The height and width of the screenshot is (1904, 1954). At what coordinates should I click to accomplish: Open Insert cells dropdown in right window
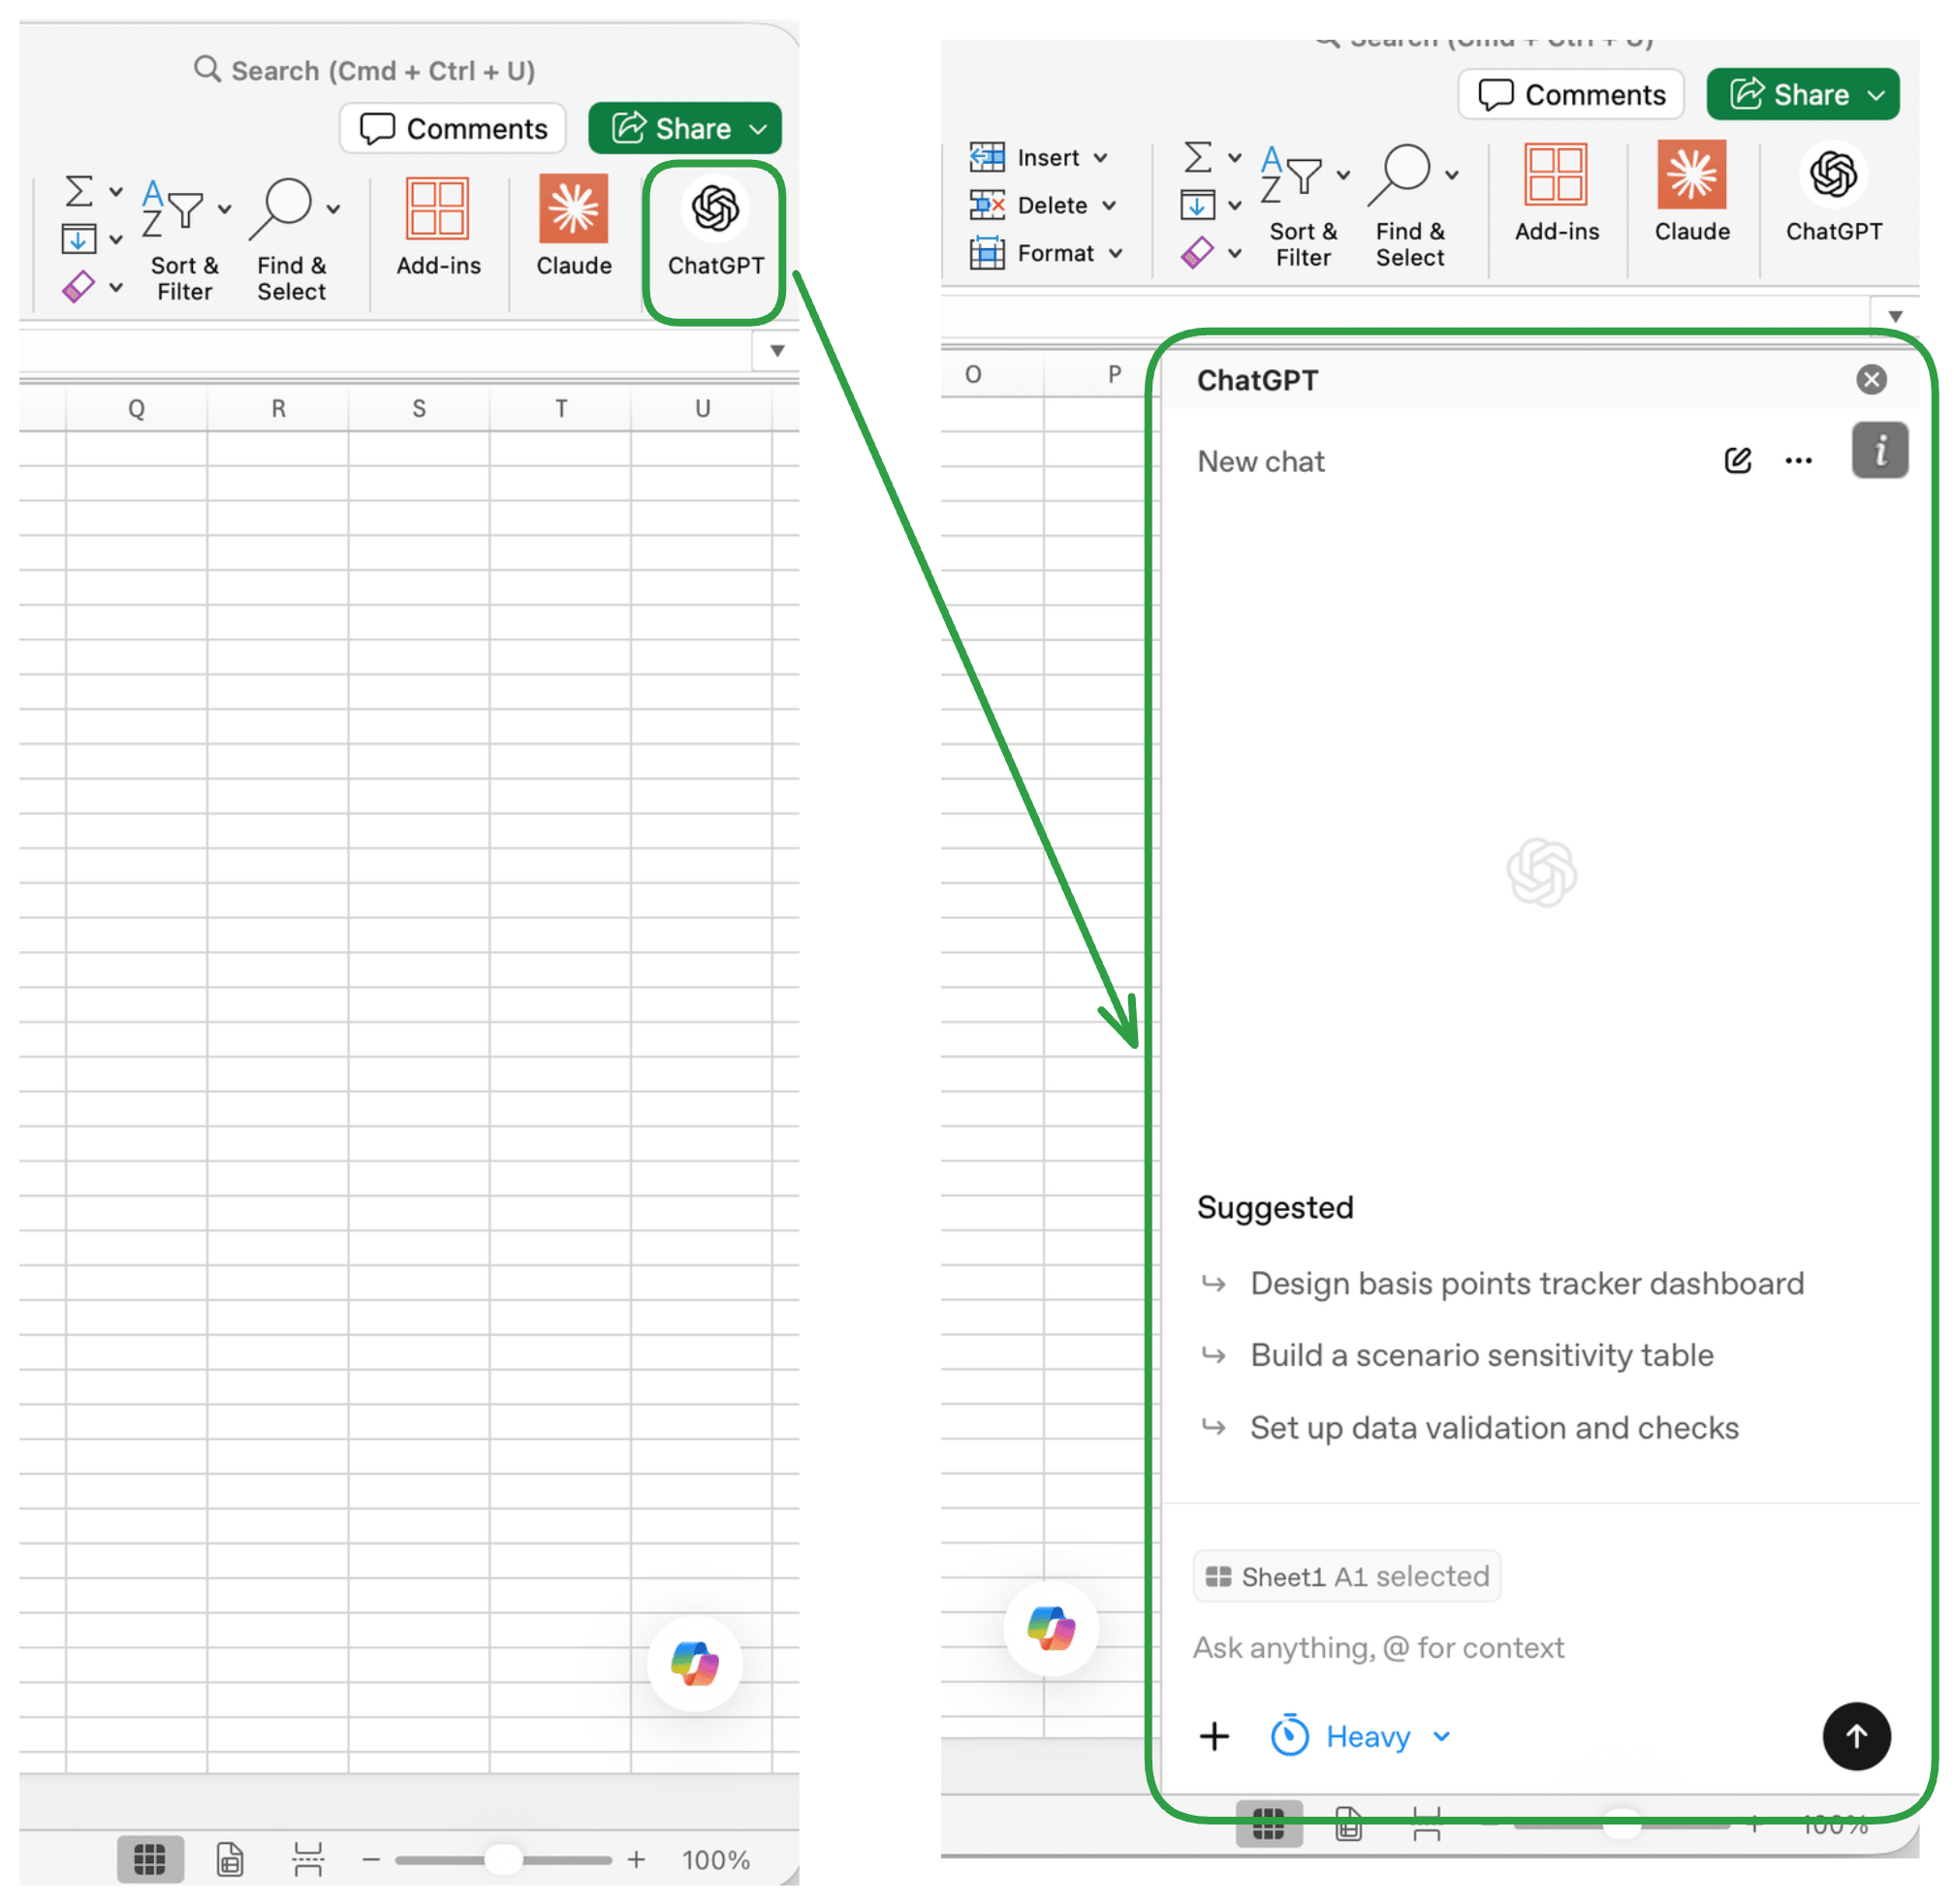[x=1038, y=157]
